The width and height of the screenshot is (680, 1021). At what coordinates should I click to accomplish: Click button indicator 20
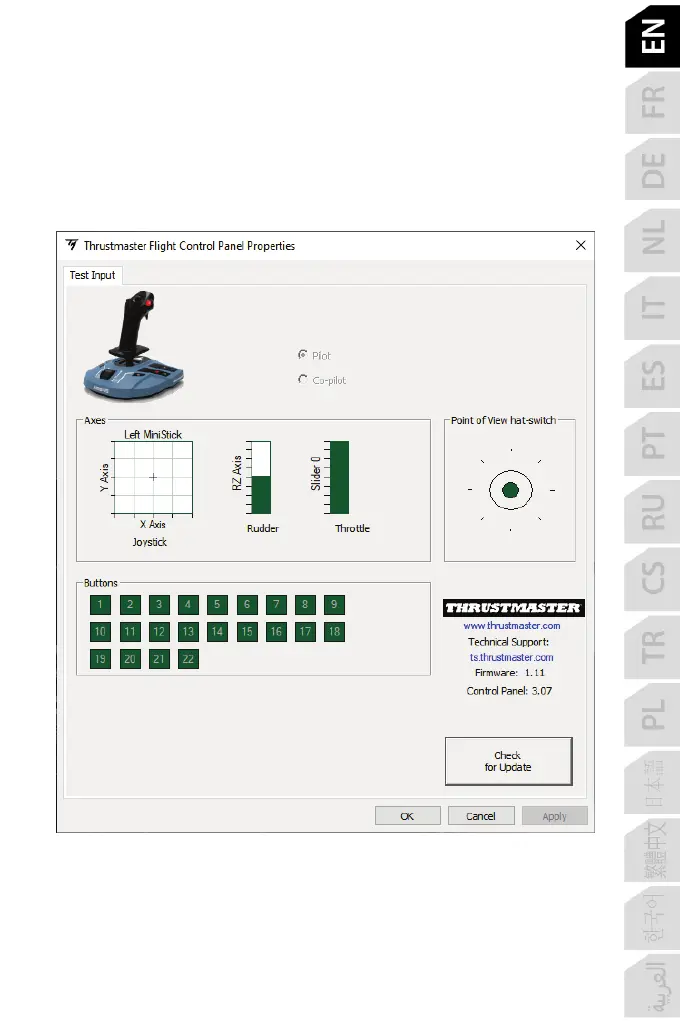pyautogui.click(x=130, y=660)
